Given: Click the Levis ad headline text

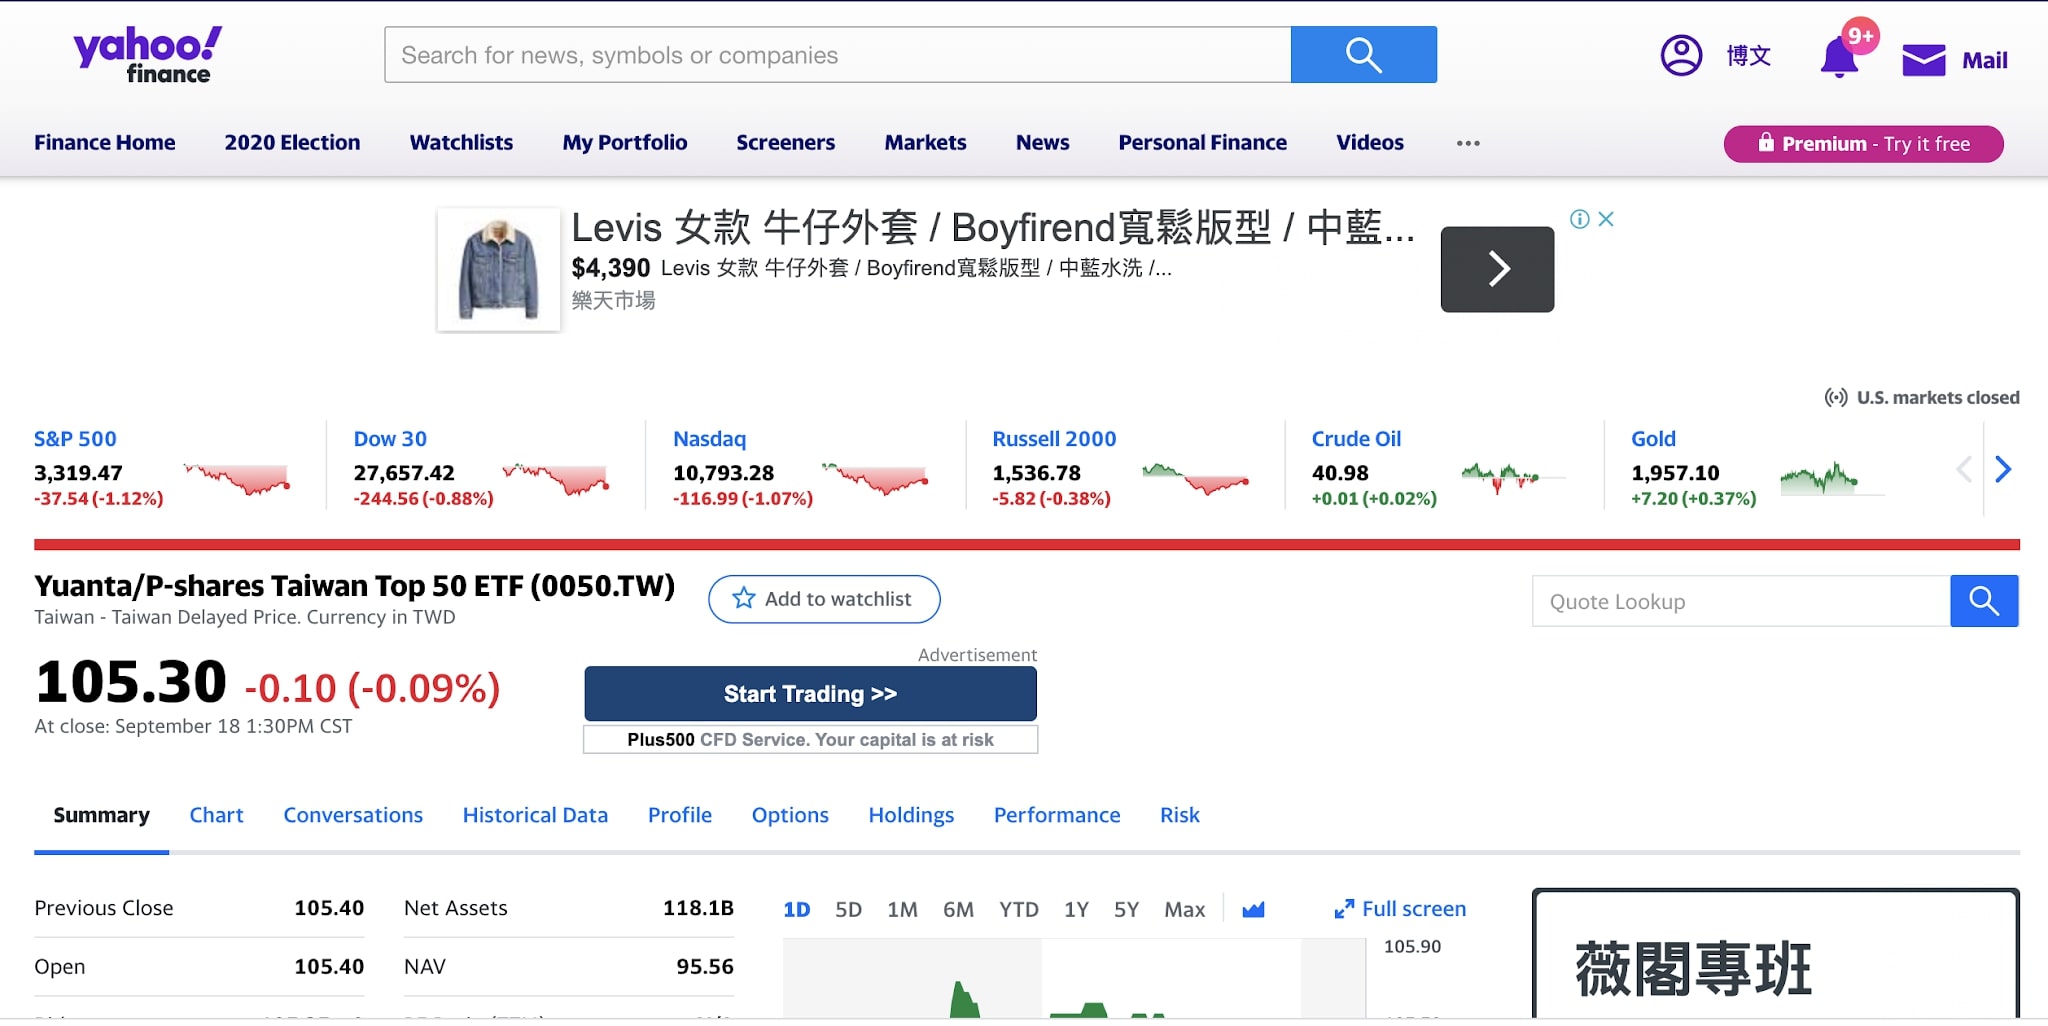Looking at the screenshot, I should coord(992,228).
